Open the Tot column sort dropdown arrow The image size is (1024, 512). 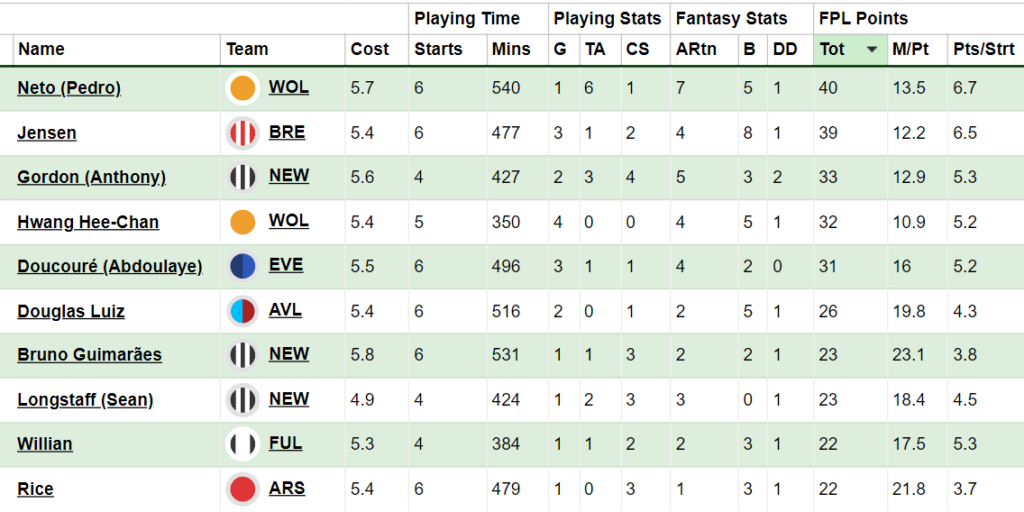pos(871,50)
